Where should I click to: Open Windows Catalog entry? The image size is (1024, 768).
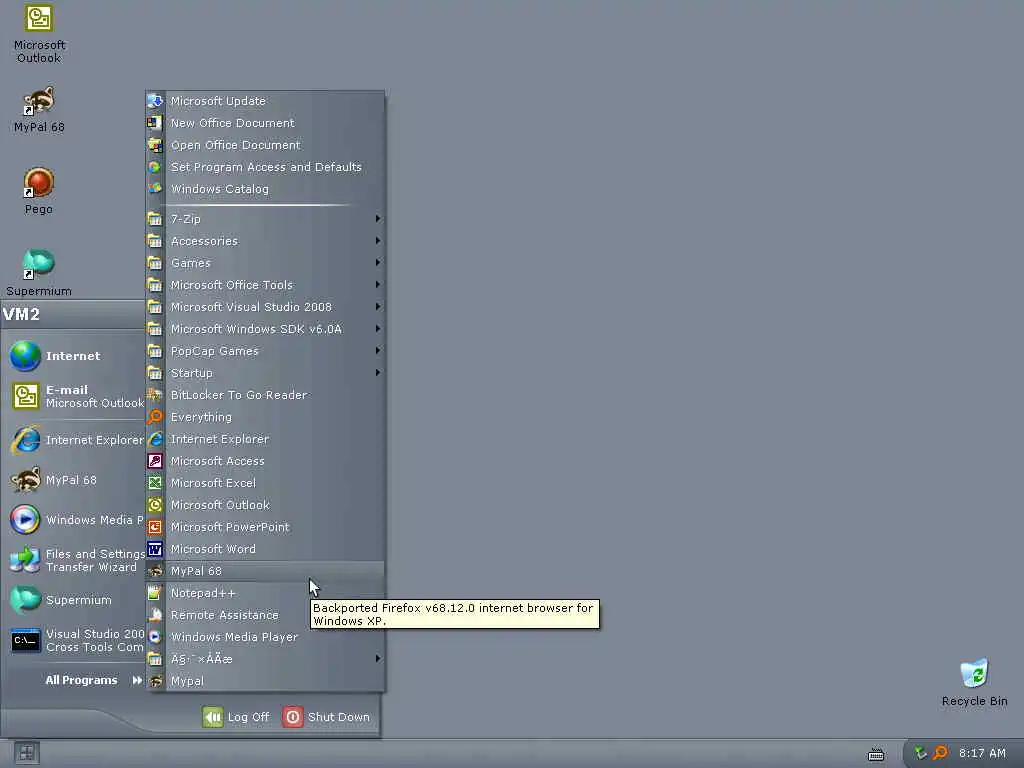265,189
